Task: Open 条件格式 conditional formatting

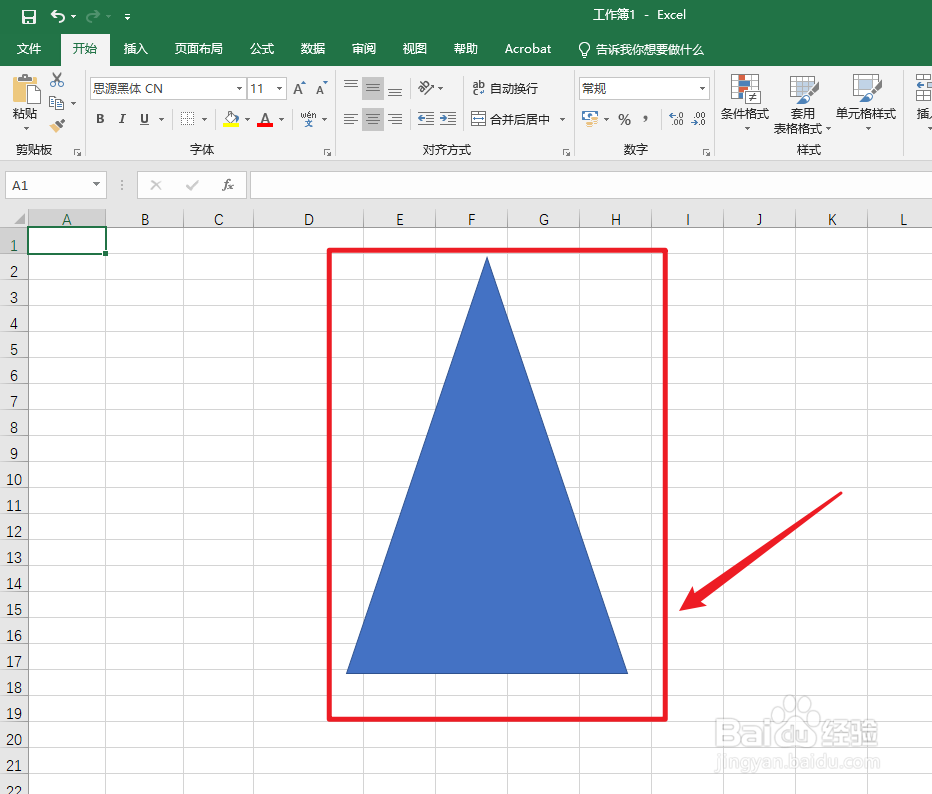Action: [745, 102]
